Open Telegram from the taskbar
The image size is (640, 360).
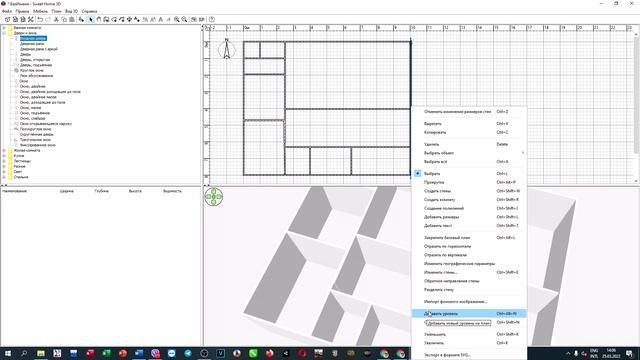pos(188,353)
